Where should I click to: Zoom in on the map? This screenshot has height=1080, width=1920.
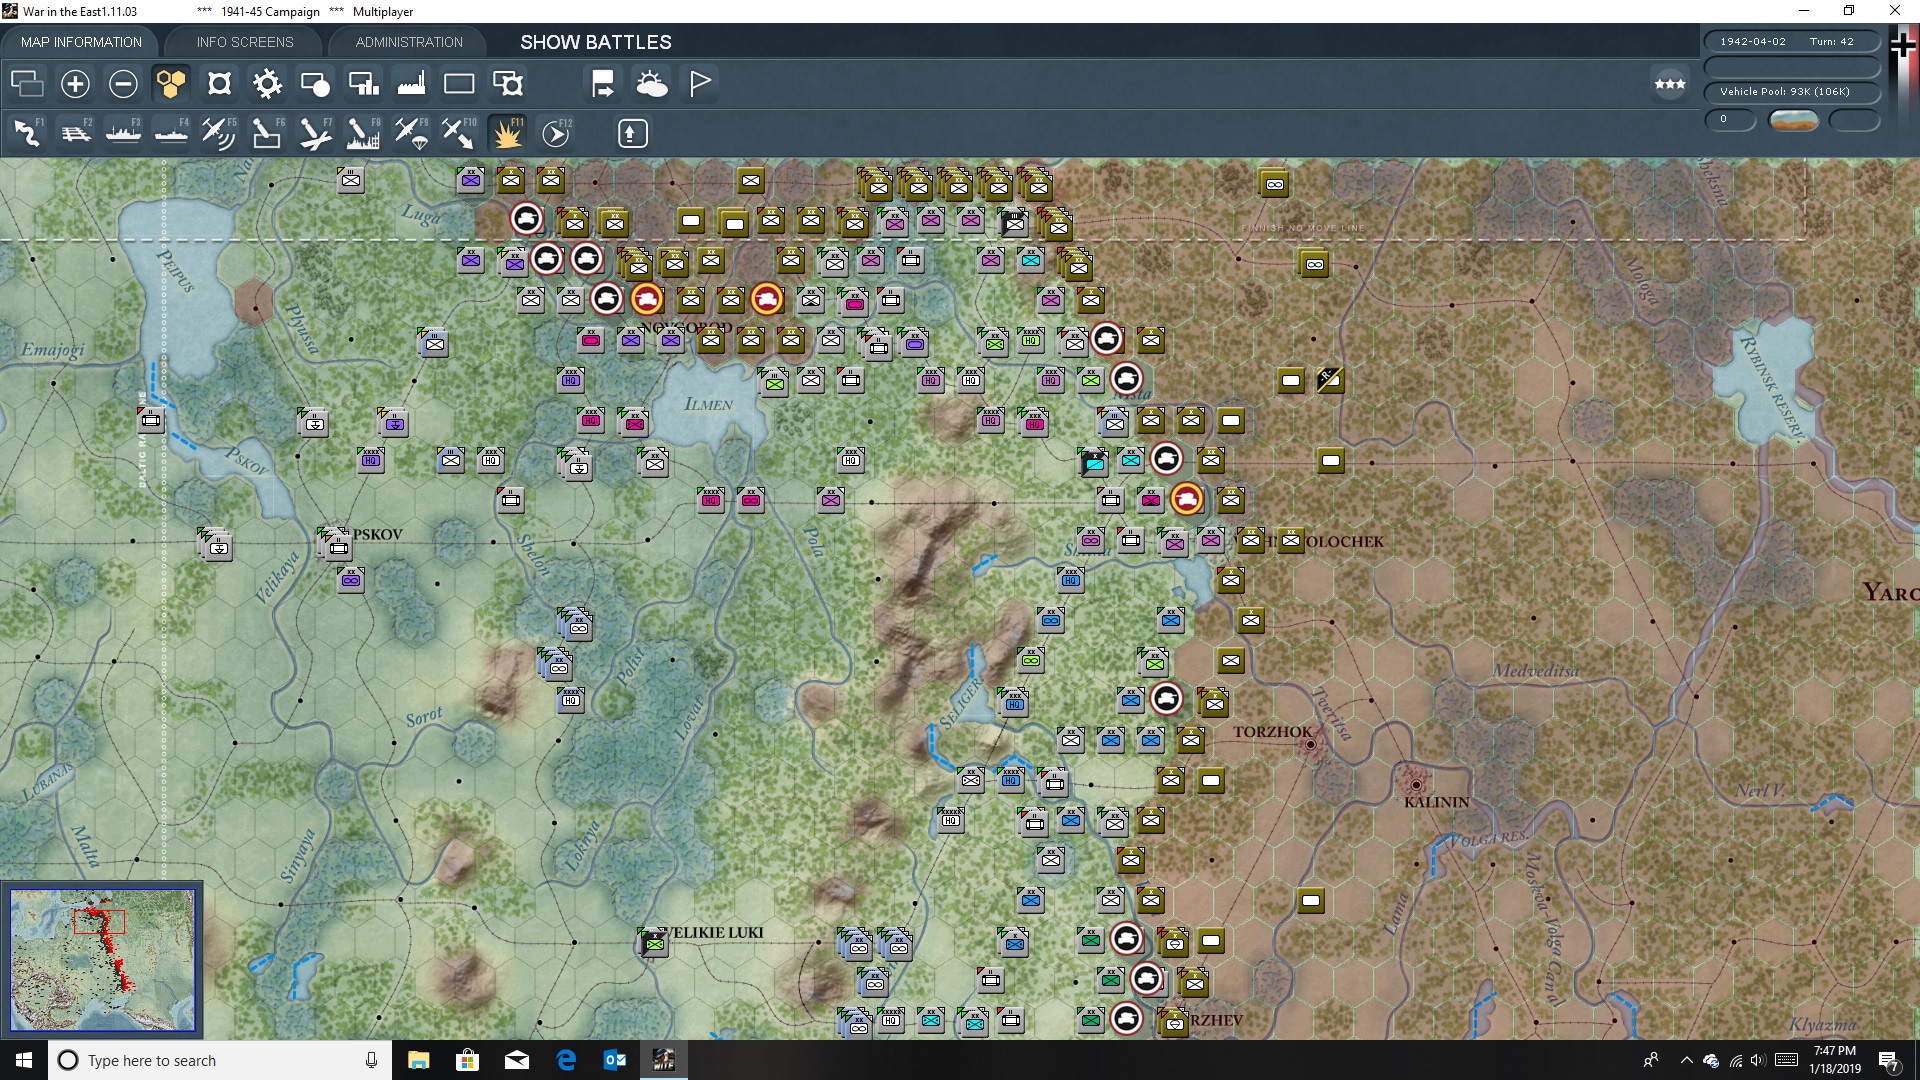coord(75,84)
